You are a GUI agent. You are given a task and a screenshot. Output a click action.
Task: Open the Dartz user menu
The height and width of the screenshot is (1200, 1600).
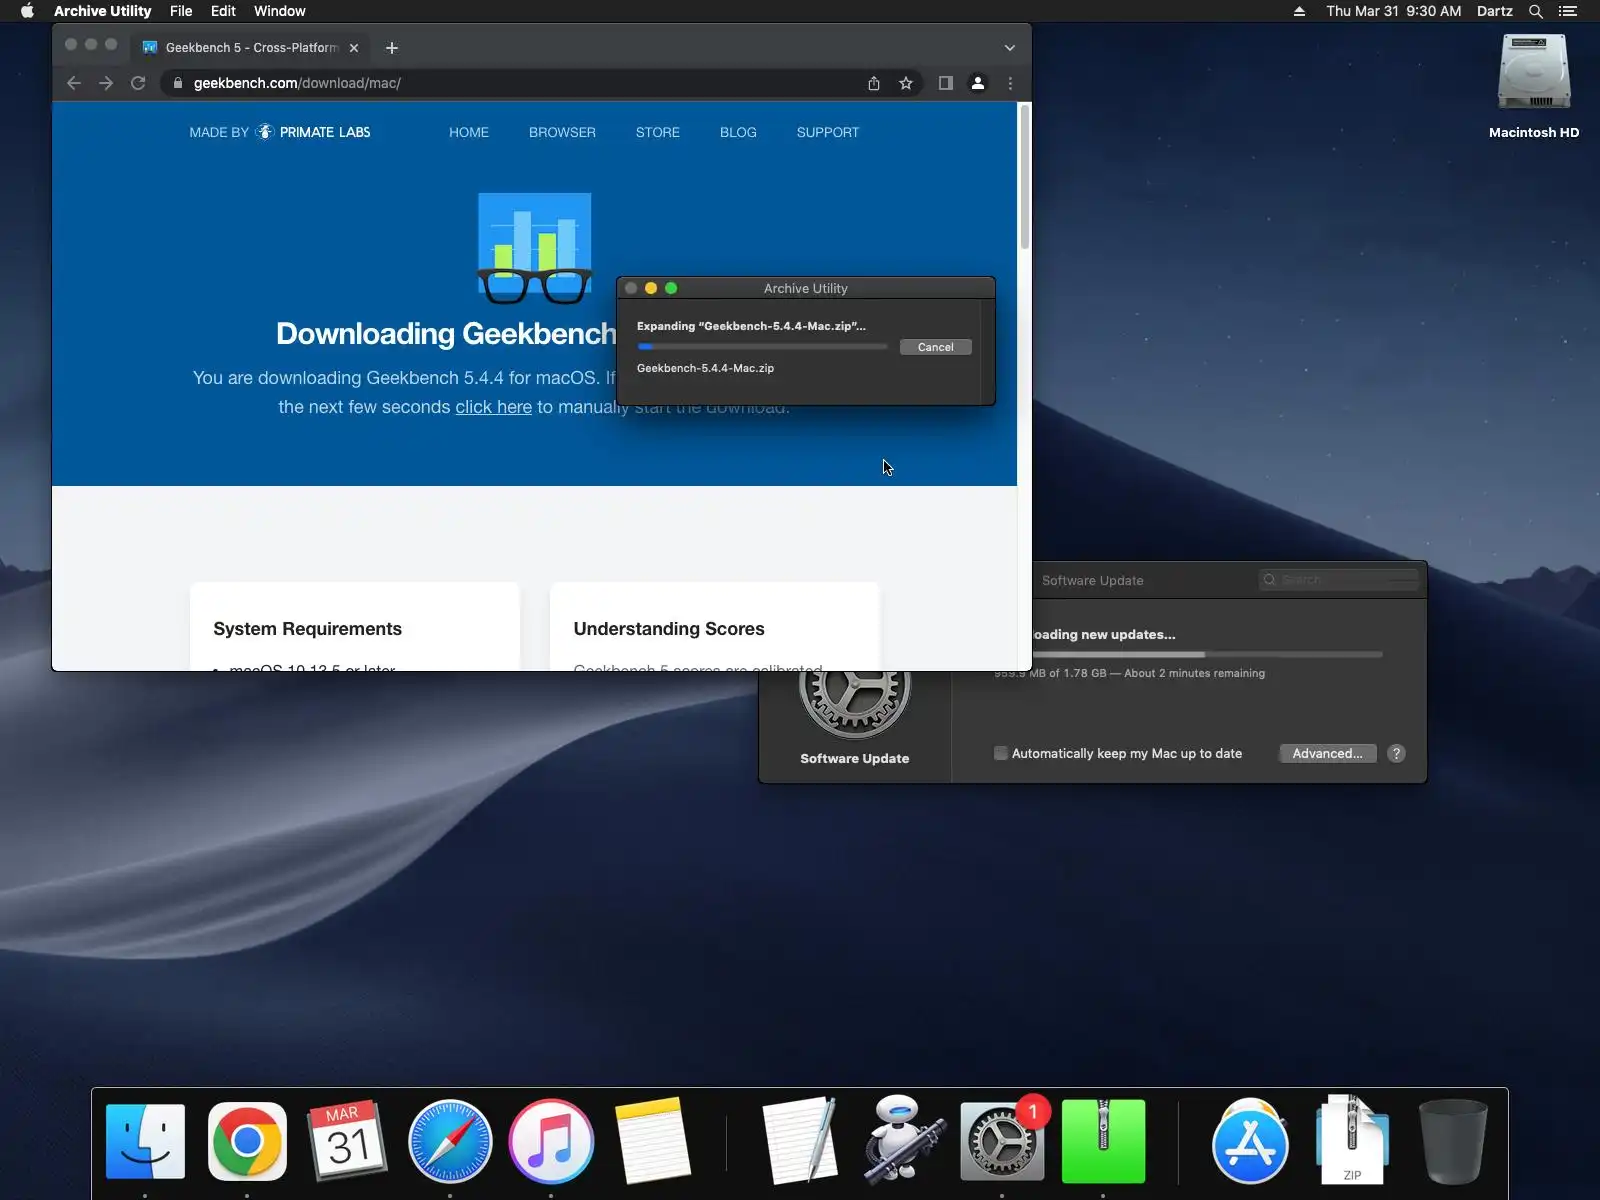click(1495, 11)
